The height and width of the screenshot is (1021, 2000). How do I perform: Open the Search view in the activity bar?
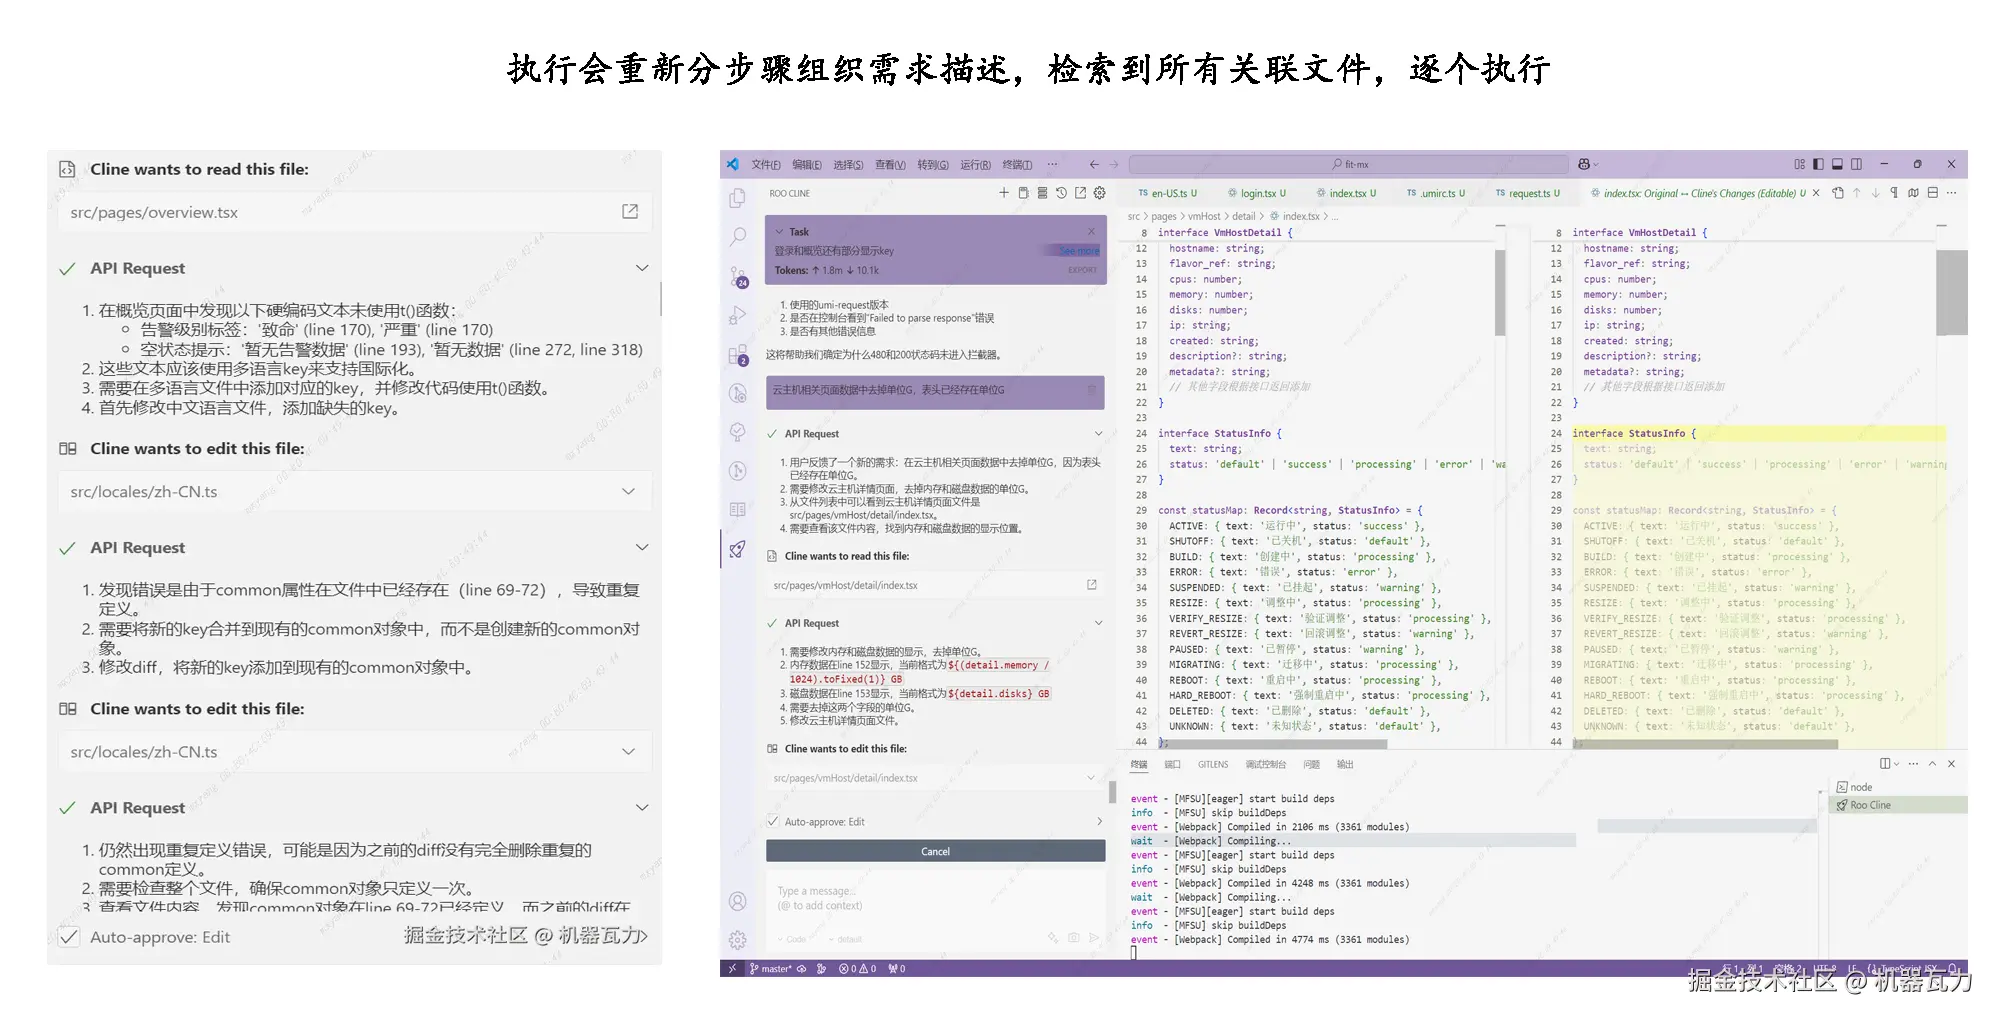click(738, 237)
